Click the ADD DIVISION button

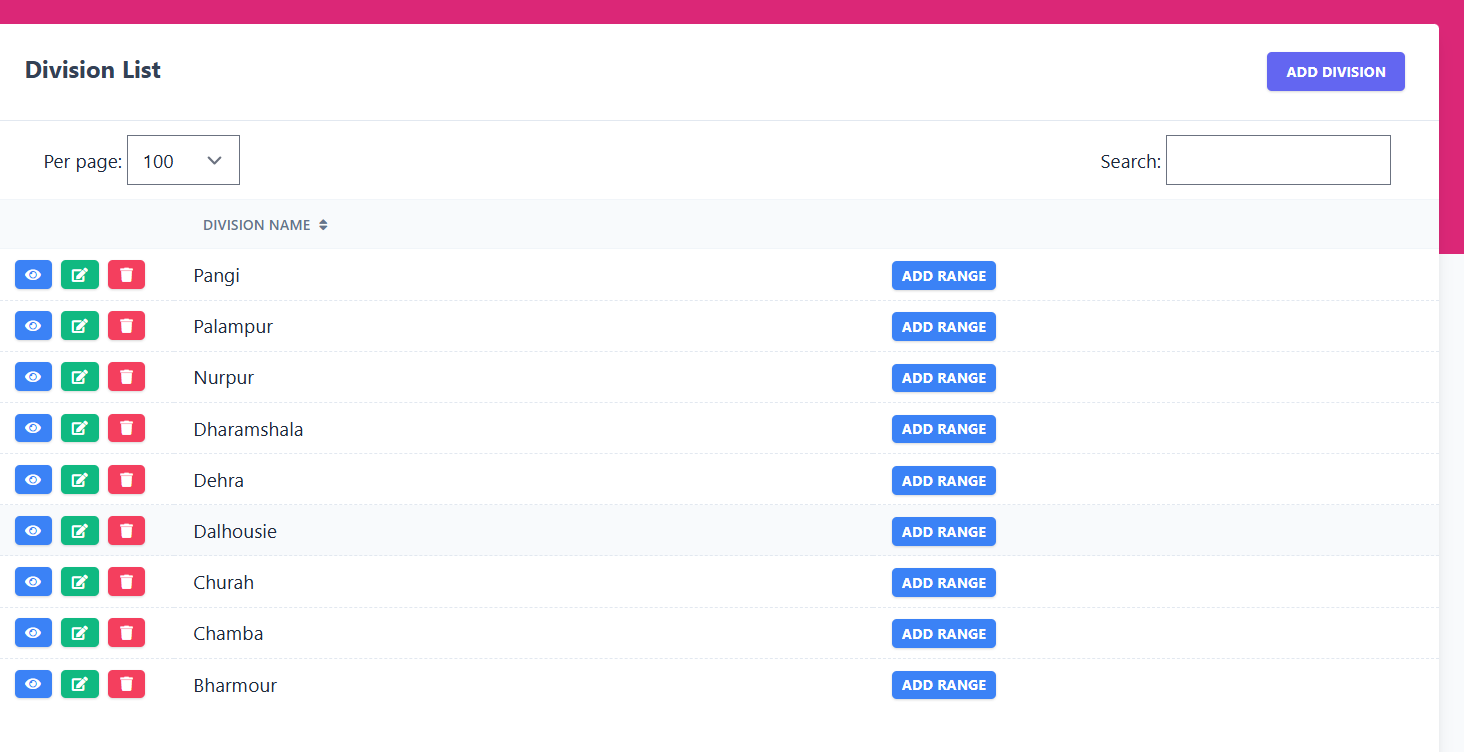pos(1335,71)
